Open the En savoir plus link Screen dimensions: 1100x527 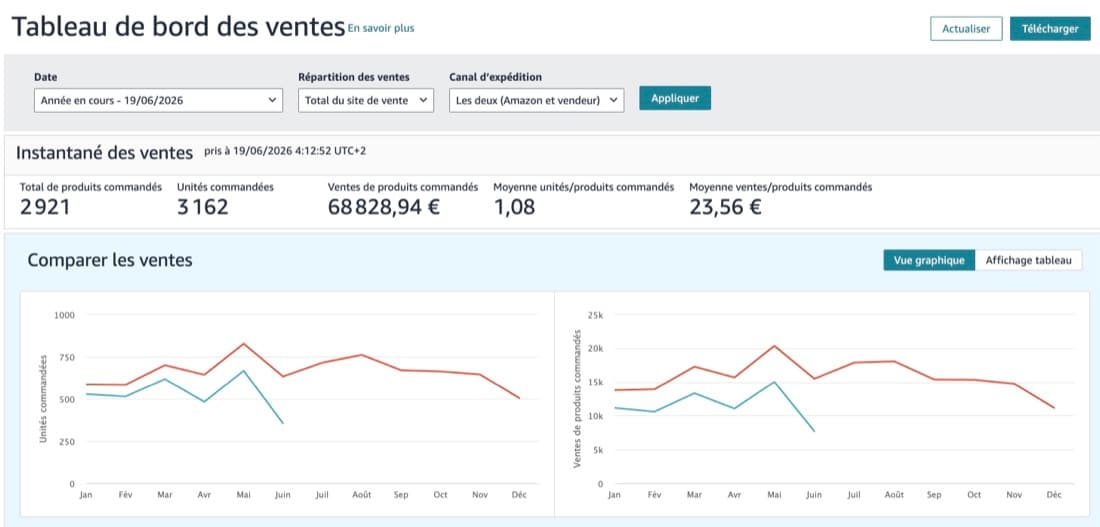click(x=381, y=29)
